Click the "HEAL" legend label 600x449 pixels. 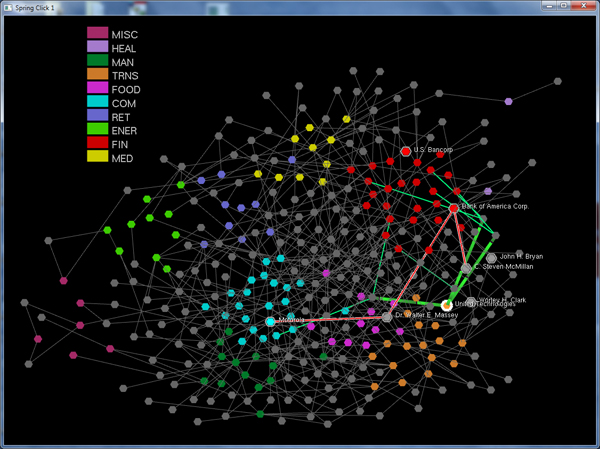(x=124, y=49)
